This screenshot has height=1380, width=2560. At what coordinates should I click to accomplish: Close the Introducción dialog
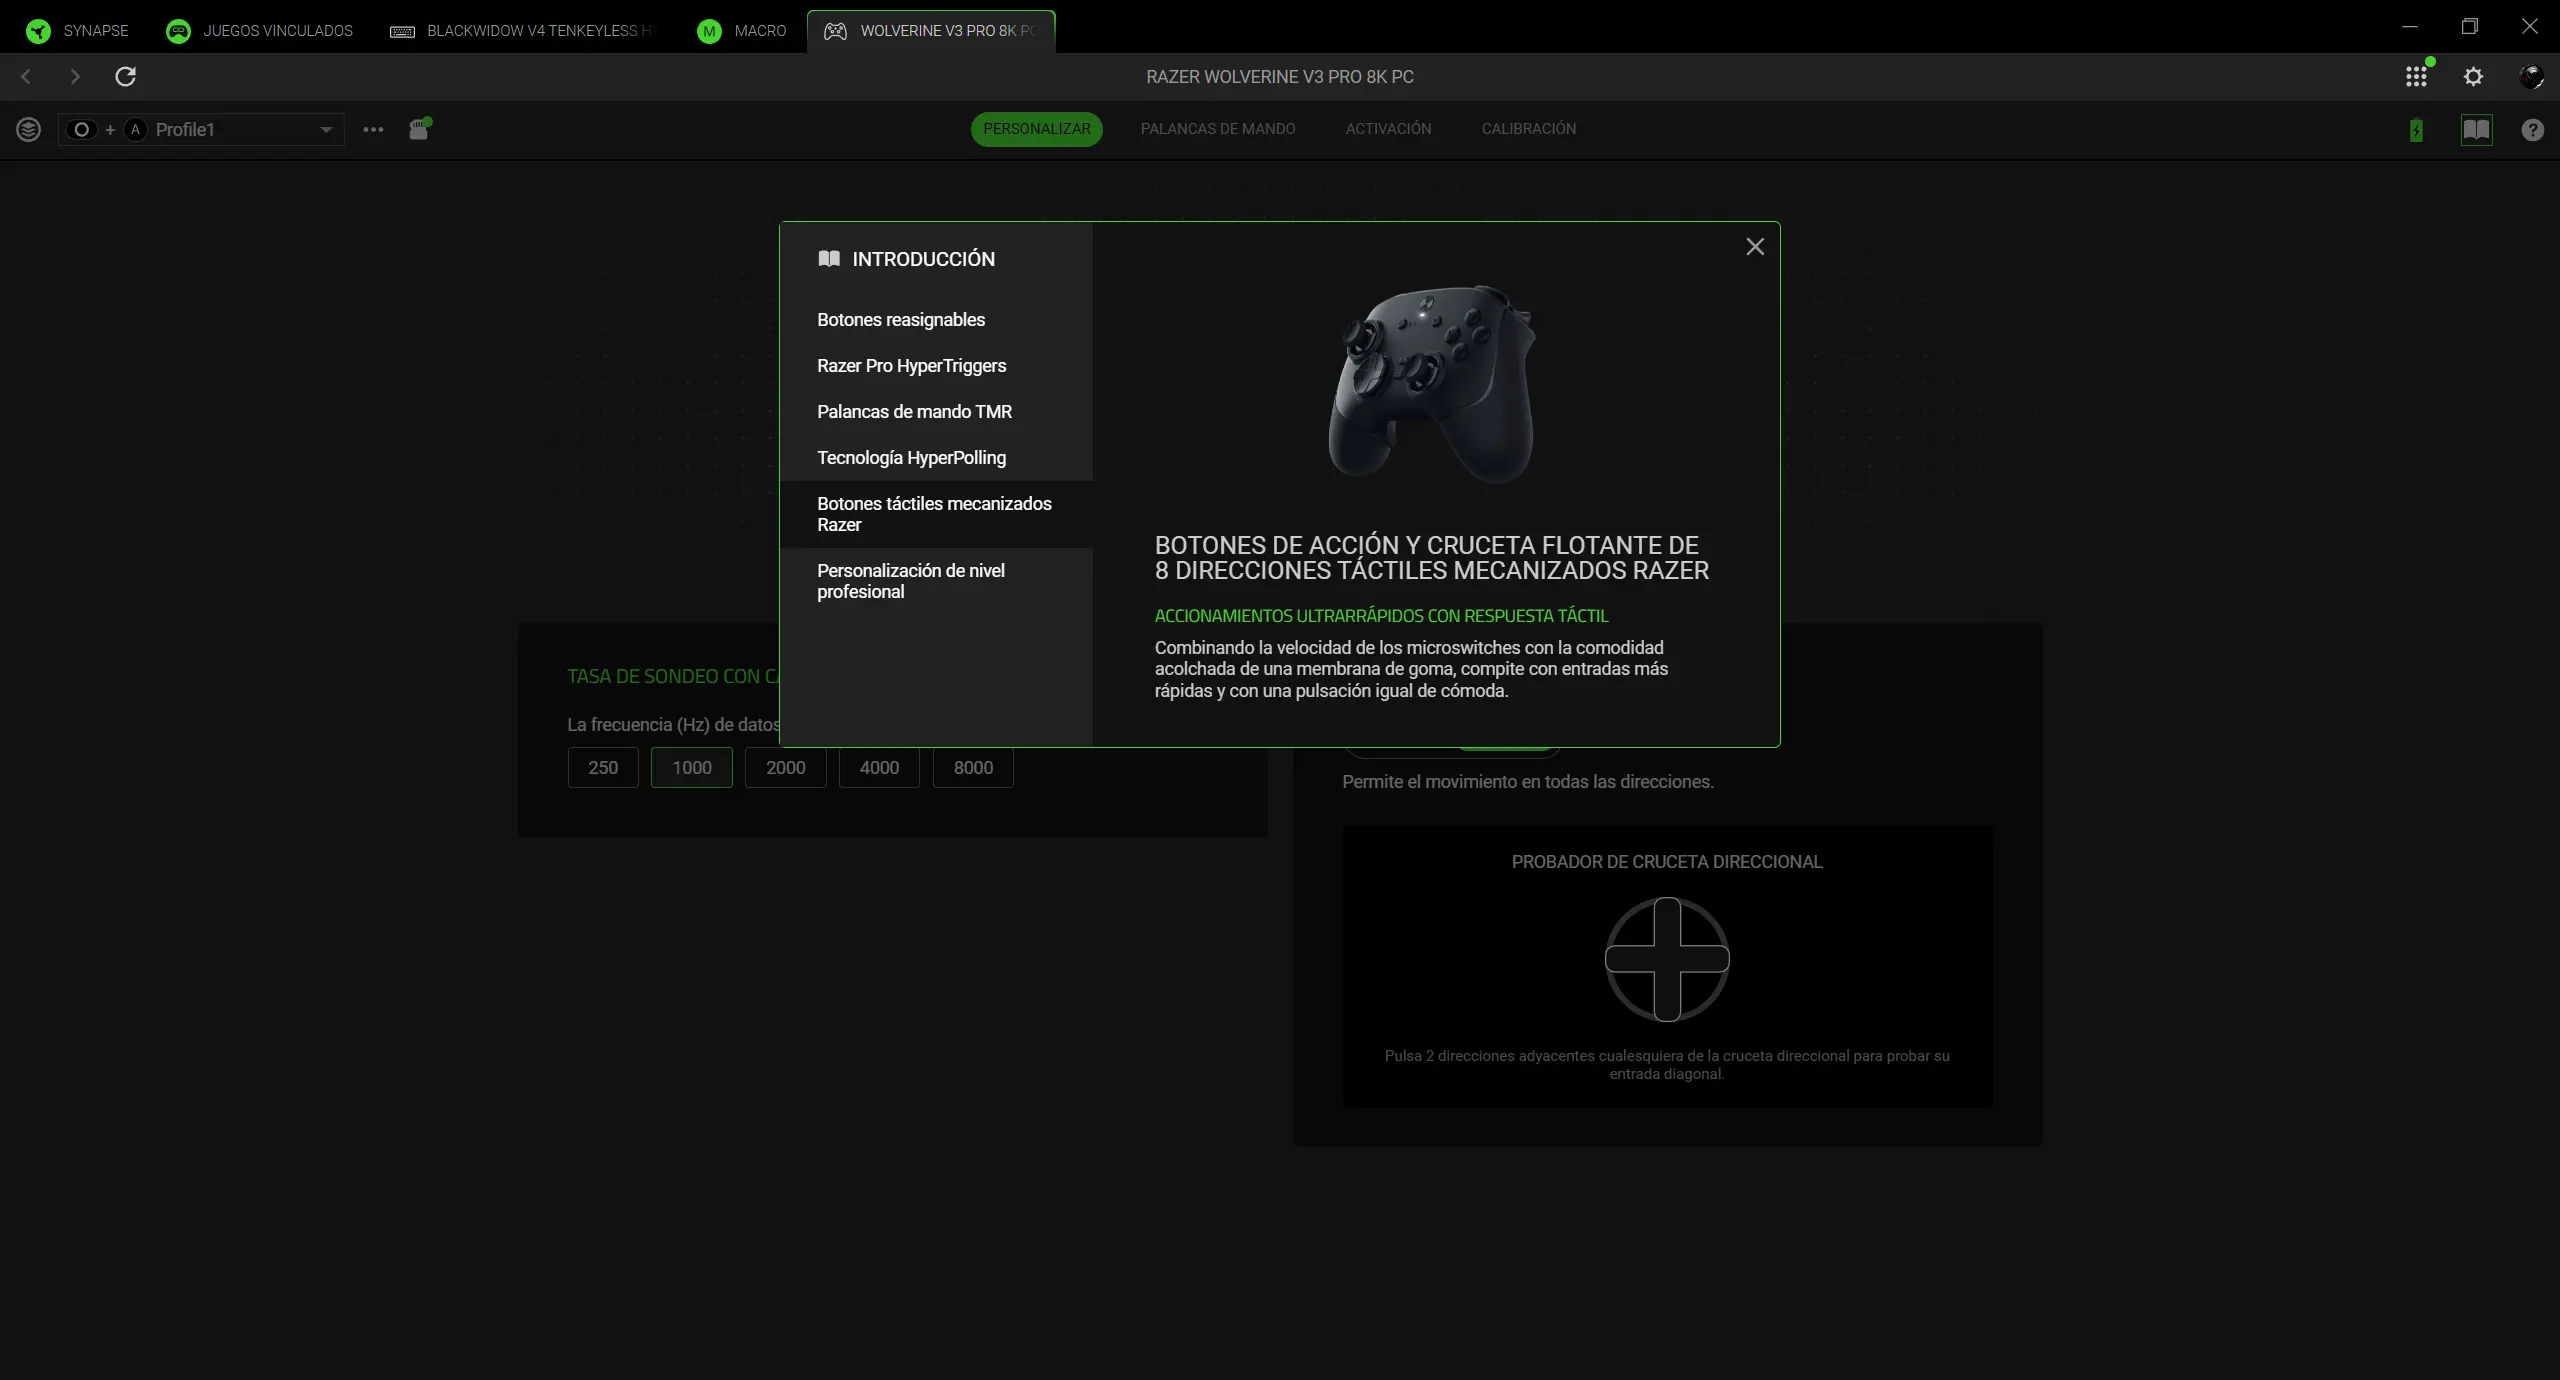click(x=1755, y=246)
